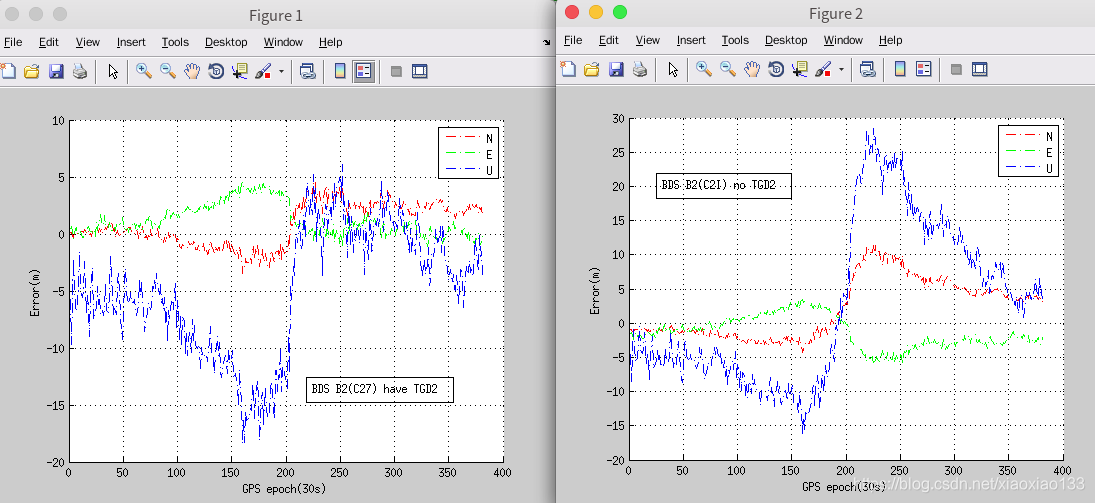Save figure icon in Figure 2 toolbar

pyautogui.click(x=616, y=68)
